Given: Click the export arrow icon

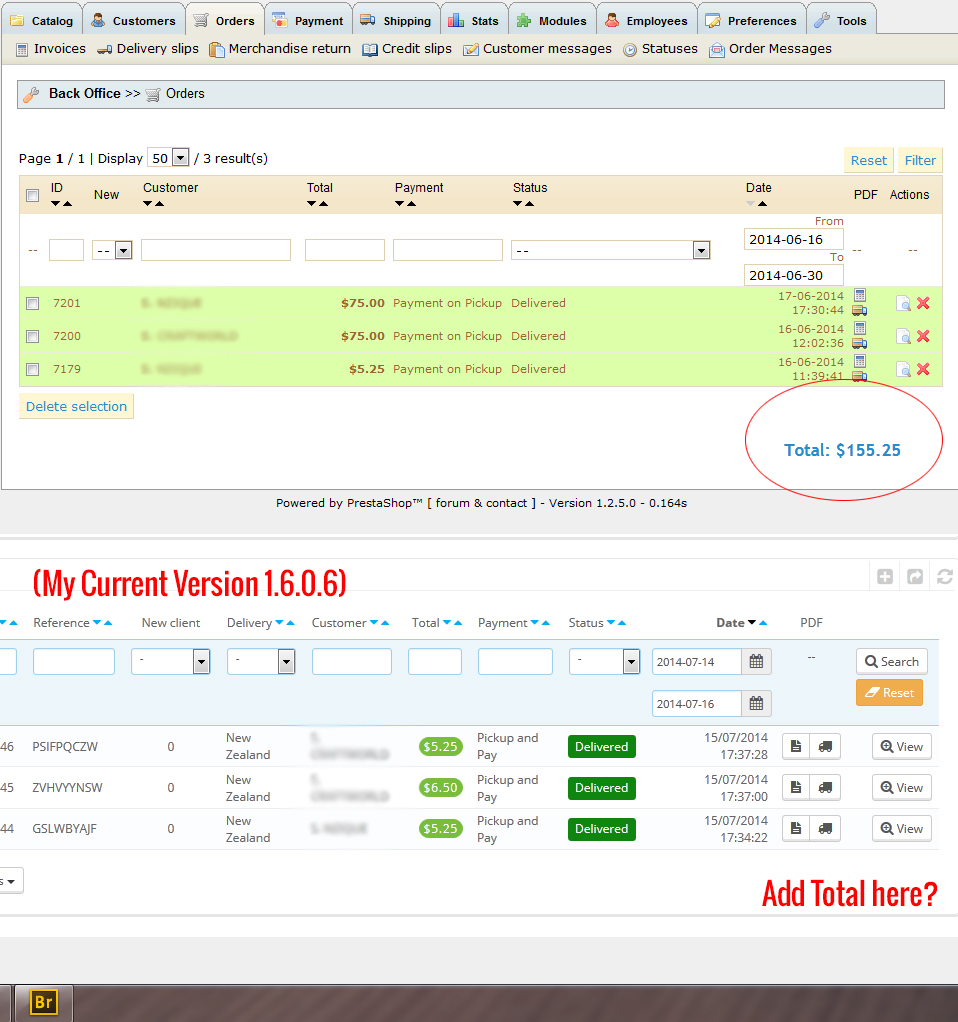Looking at the screenshot, I should (915, 577).
